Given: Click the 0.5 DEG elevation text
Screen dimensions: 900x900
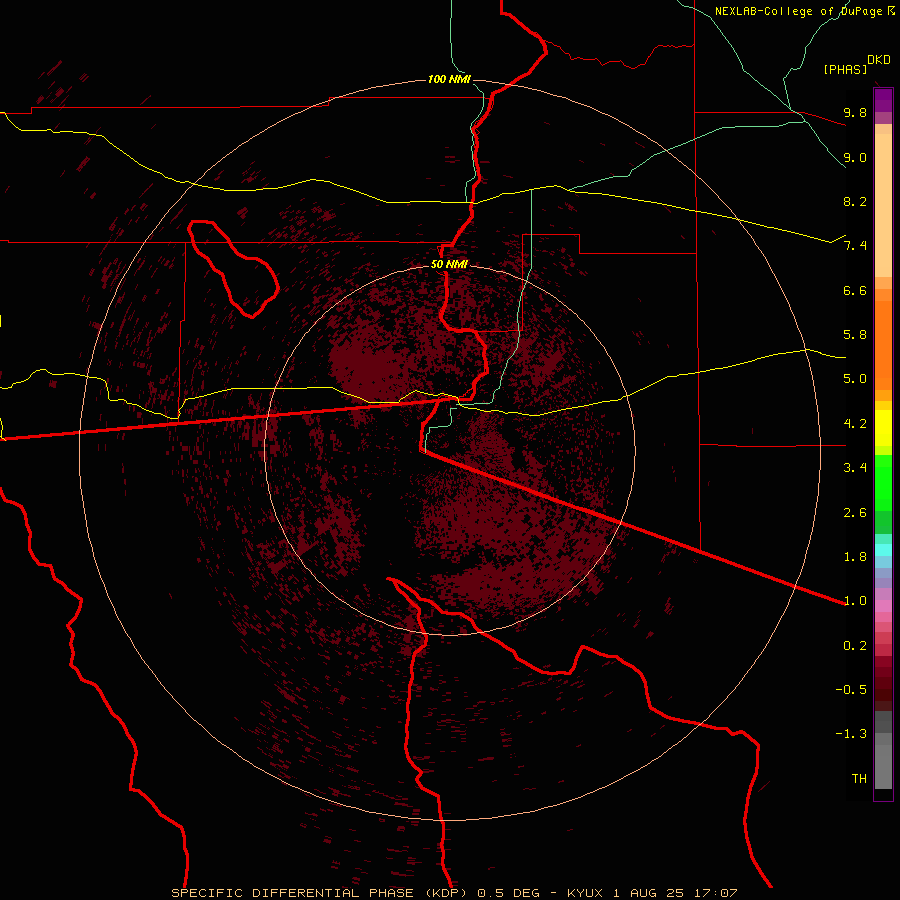Looking at the screenshot, I should 509,893.
